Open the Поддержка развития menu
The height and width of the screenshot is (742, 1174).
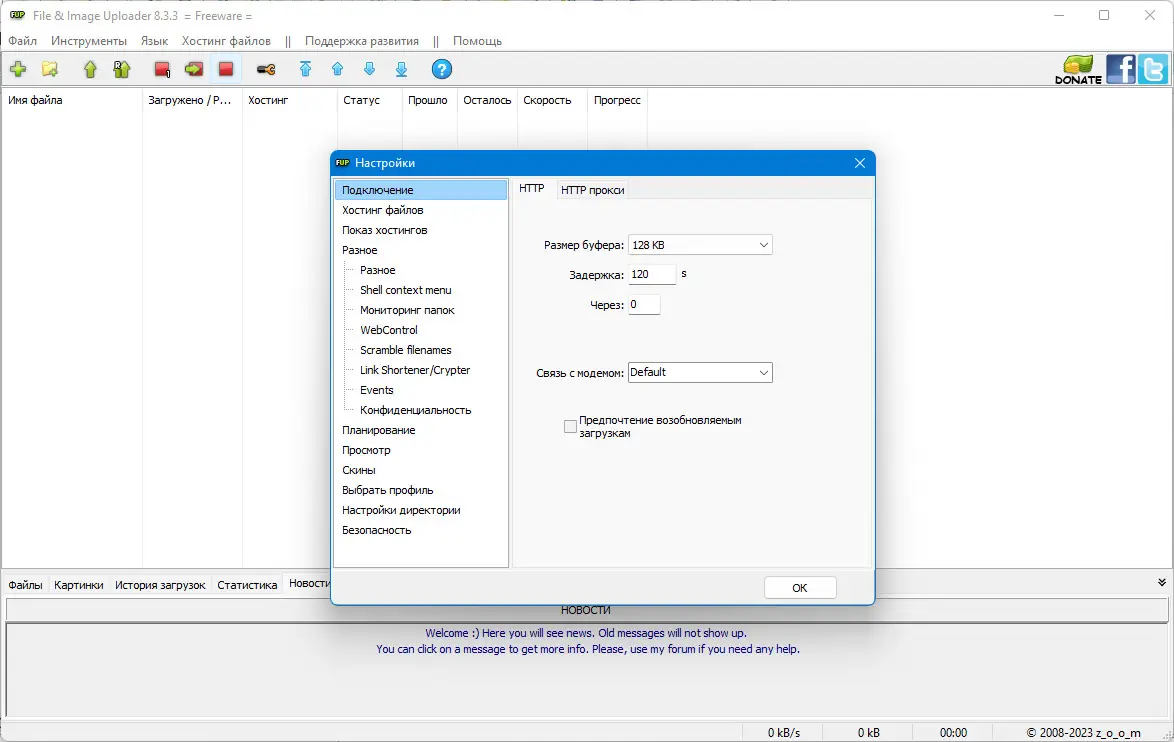(x=362, y=40)
